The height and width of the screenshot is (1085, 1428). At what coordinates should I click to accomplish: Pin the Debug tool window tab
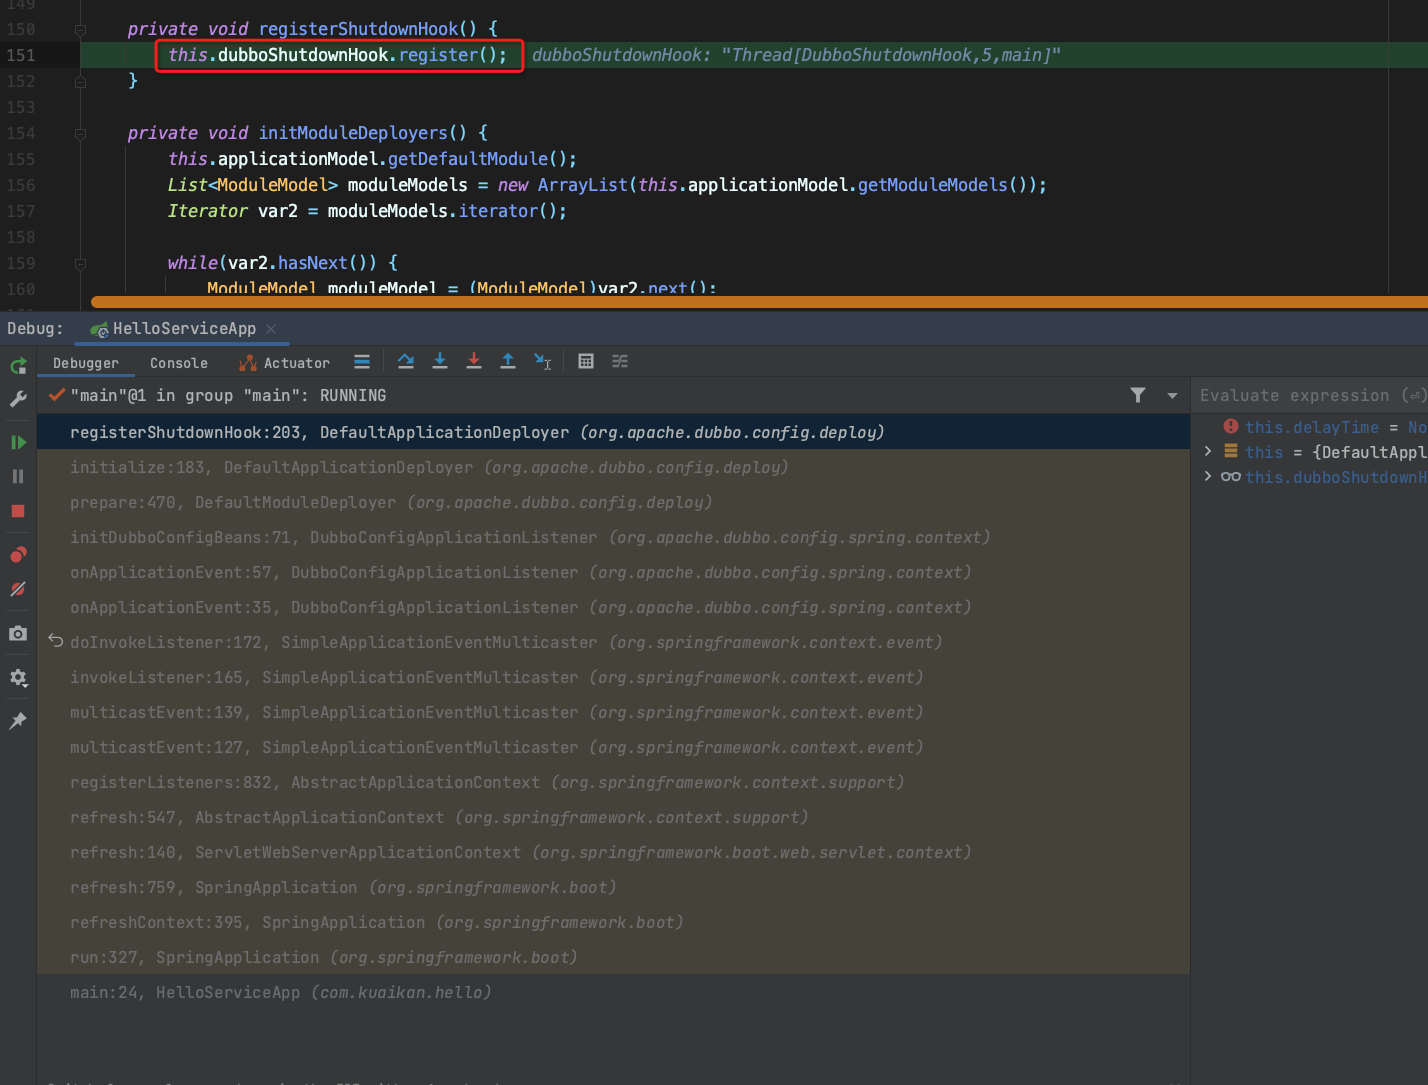tap(16, 720)
